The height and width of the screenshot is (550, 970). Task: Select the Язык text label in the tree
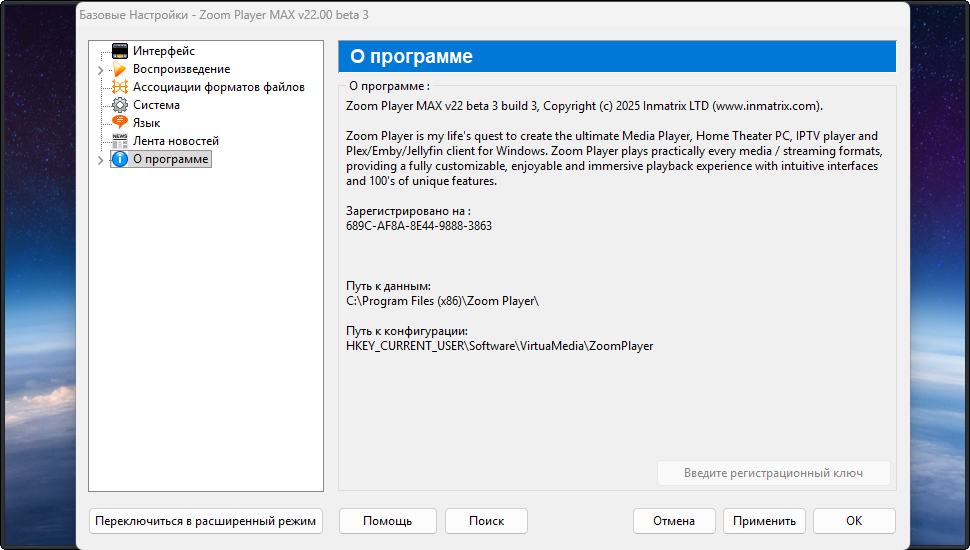[x=146, y=123]
